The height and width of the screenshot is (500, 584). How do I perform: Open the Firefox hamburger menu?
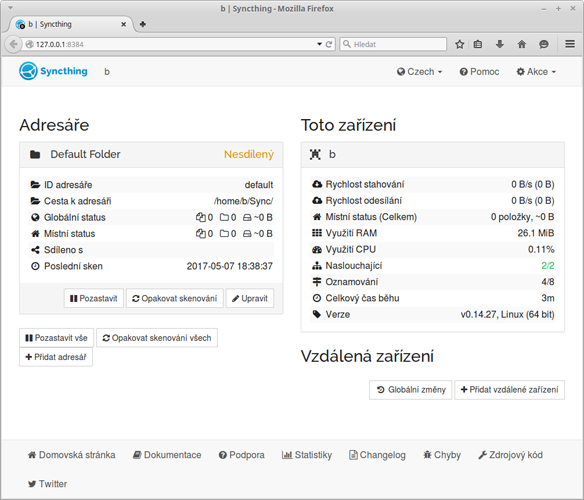click(x=570, y=44)
